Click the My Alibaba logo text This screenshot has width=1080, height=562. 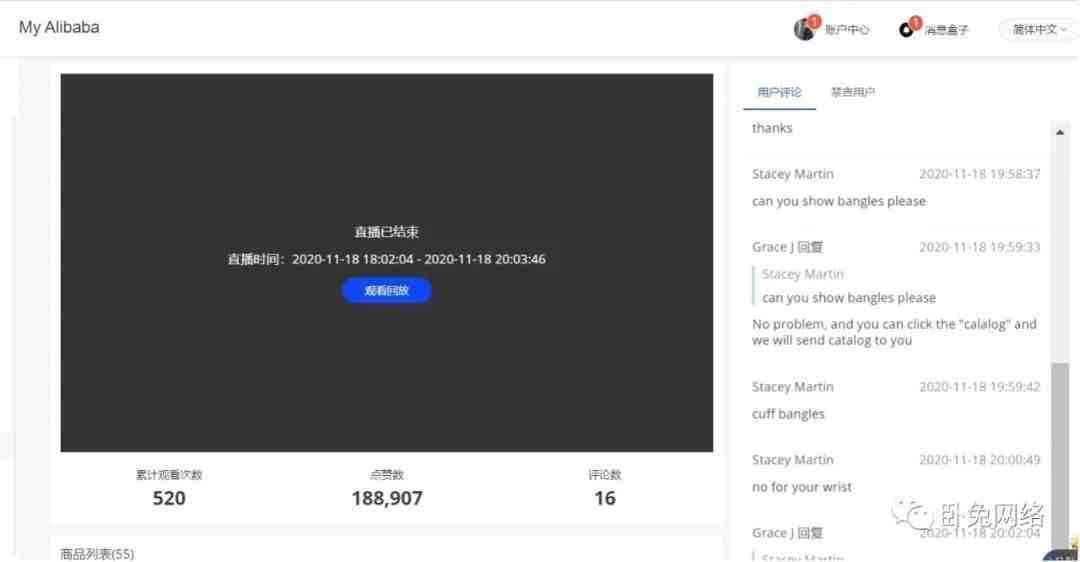59,28
